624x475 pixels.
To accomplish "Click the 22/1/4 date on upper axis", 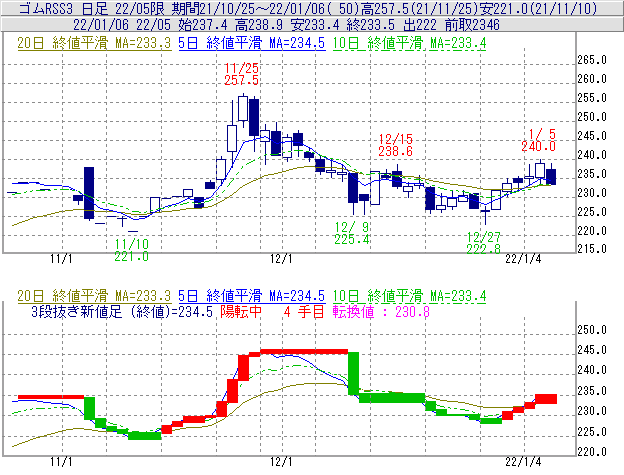I will pos(523,259).
